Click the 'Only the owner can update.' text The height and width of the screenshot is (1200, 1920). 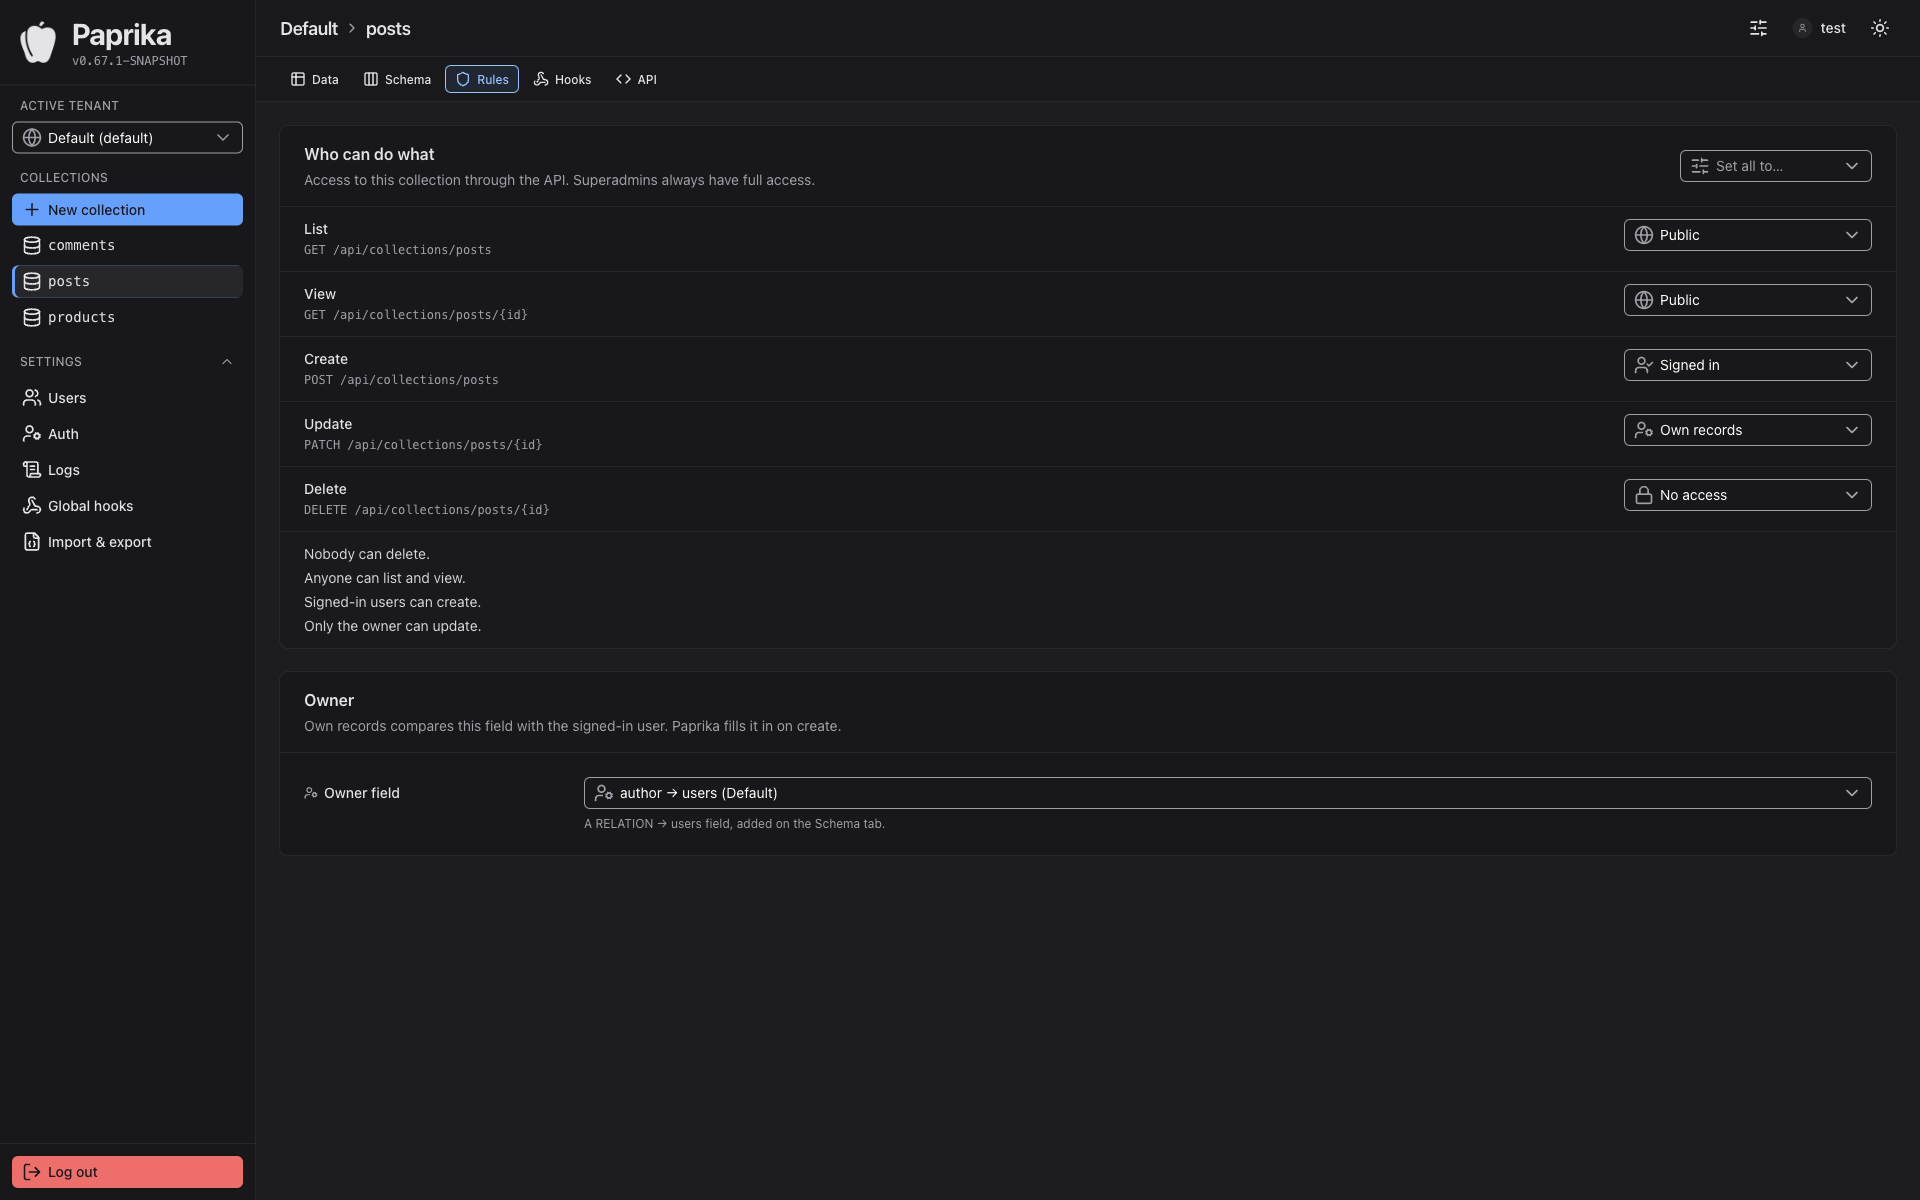(x=392, y=626)
